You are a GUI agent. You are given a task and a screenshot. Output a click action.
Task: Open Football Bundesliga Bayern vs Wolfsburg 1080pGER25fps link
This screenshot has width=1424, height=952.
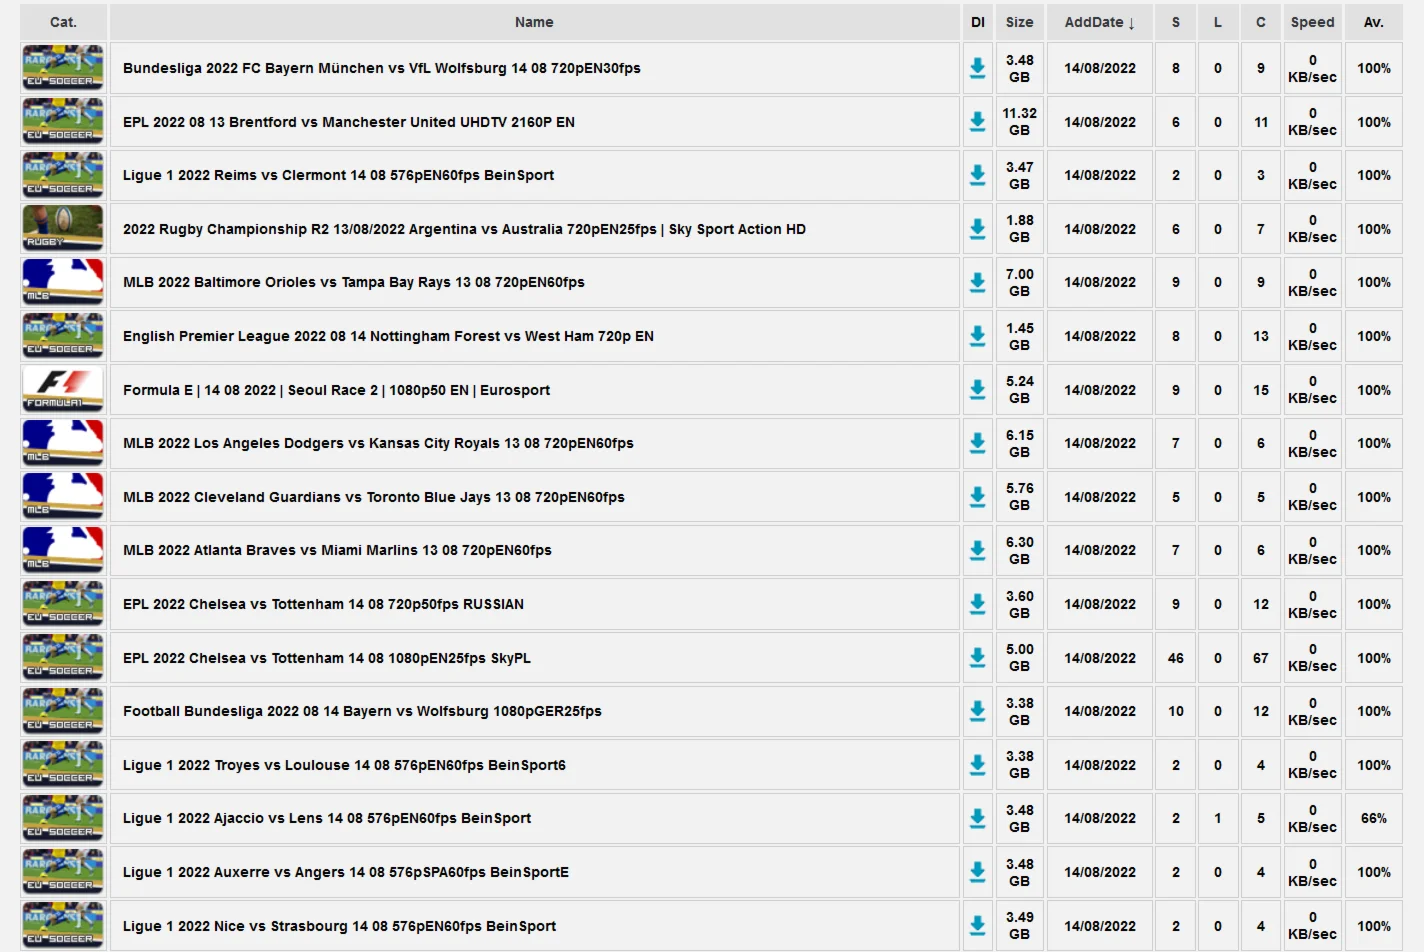362,711
